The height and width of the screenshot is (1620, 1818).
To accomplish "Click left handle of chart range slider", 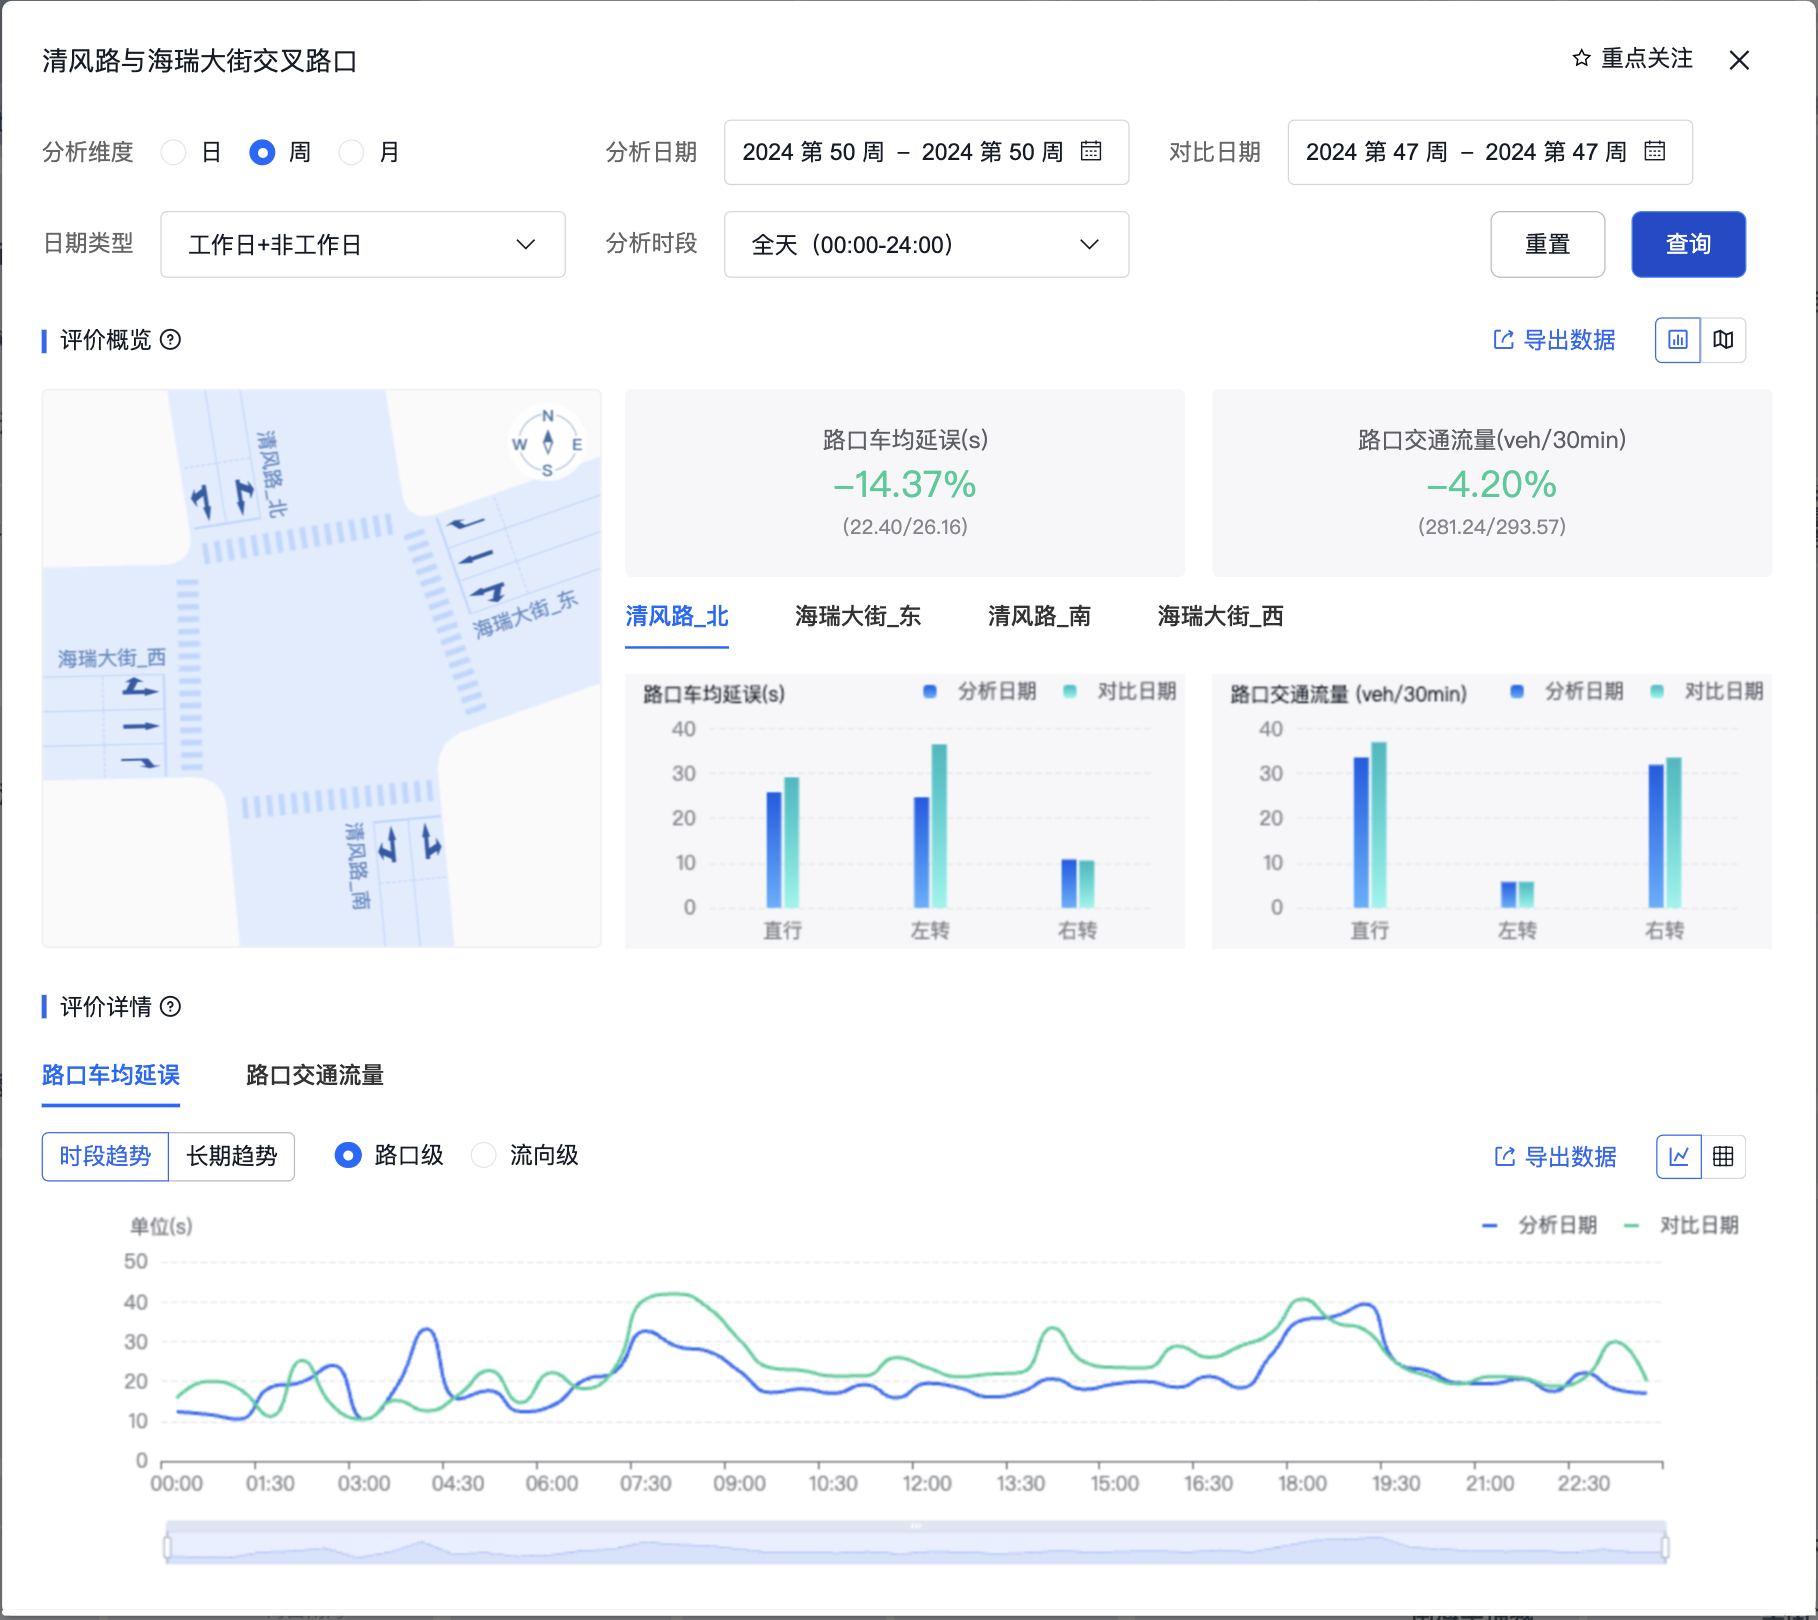I will [167, 1548].
